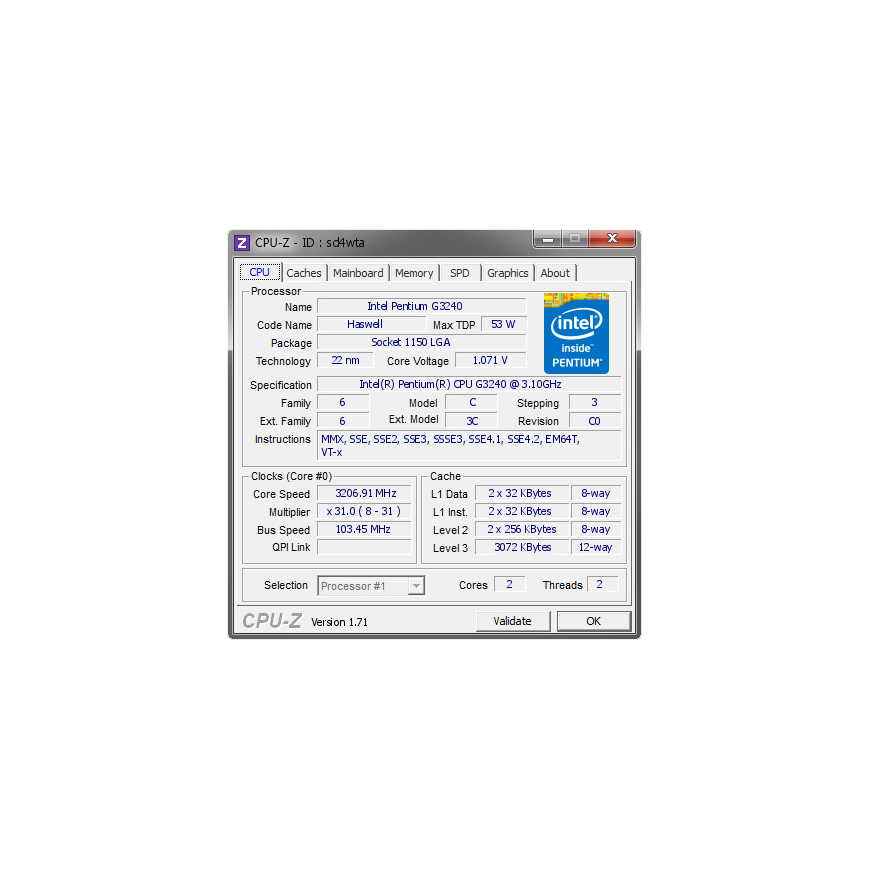Click the Multiplier value x 31.0
This screenshot has height=870, width=870.
click(x=365, y=511)
